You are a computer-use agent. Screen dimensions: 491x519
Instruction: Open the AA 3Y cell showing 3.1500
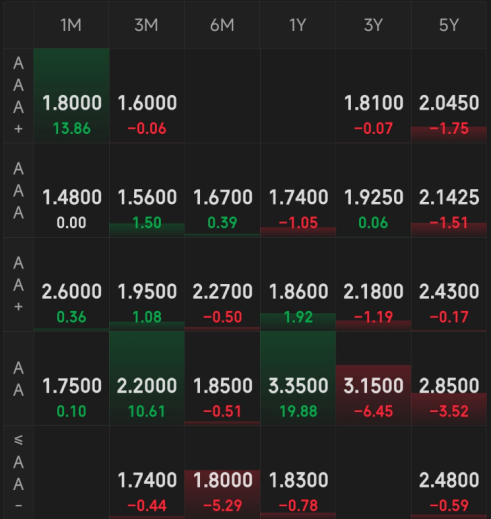click(373, 379)
